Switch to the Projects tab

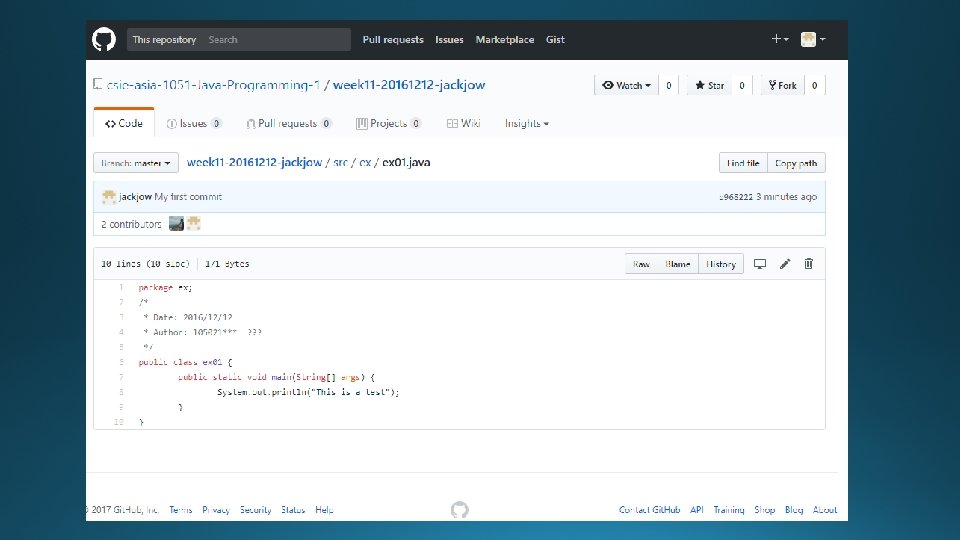click(388, 124)
